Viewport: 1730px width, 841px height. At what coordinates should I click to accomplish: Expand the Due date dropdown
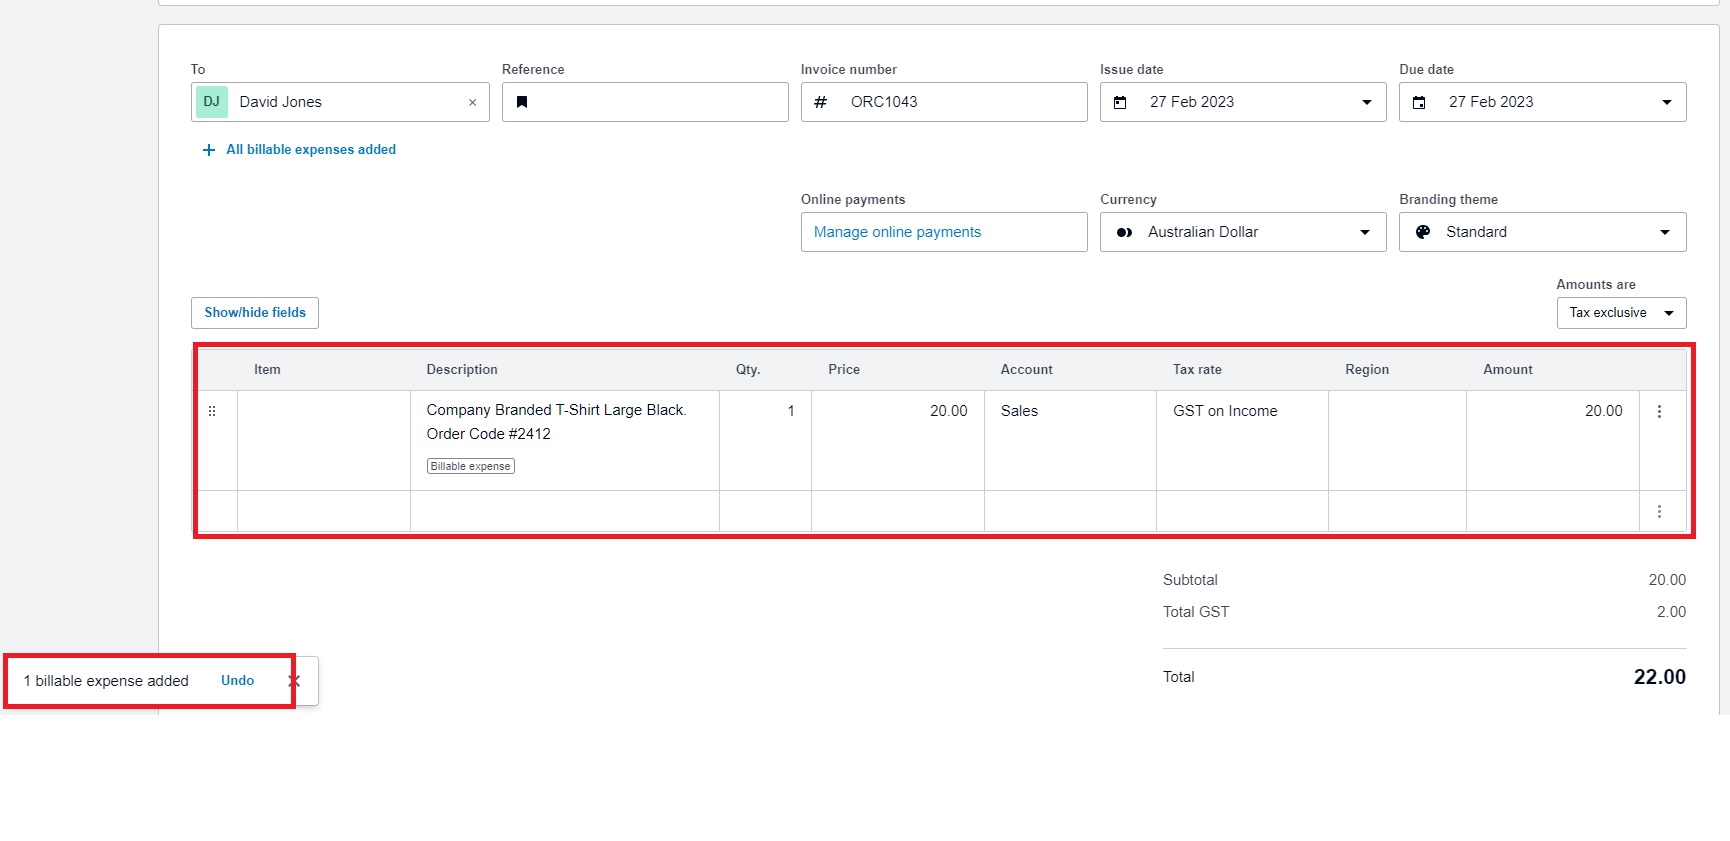tap(1667, 102)
